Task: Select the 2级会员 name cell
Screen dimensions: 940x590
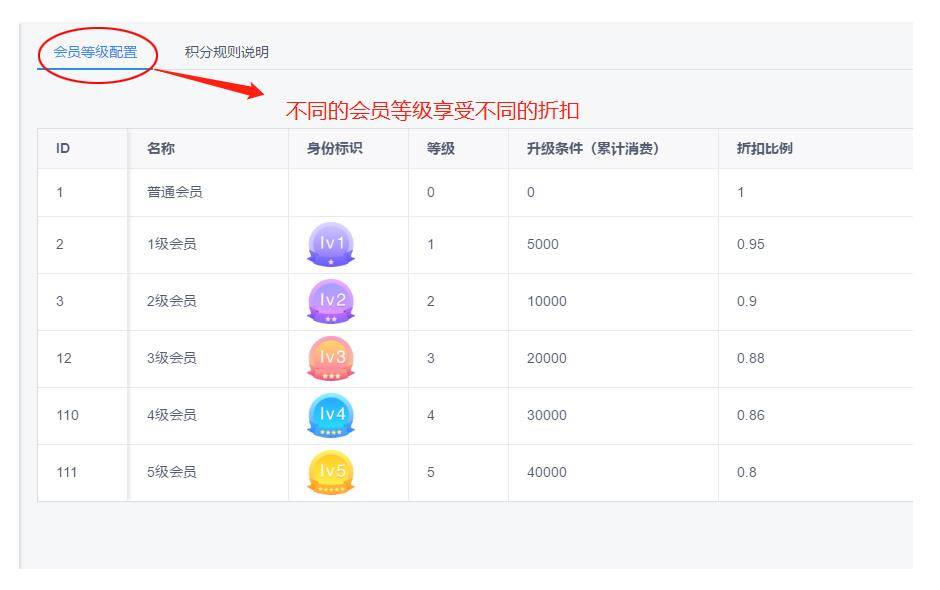Action: (171, 301)
